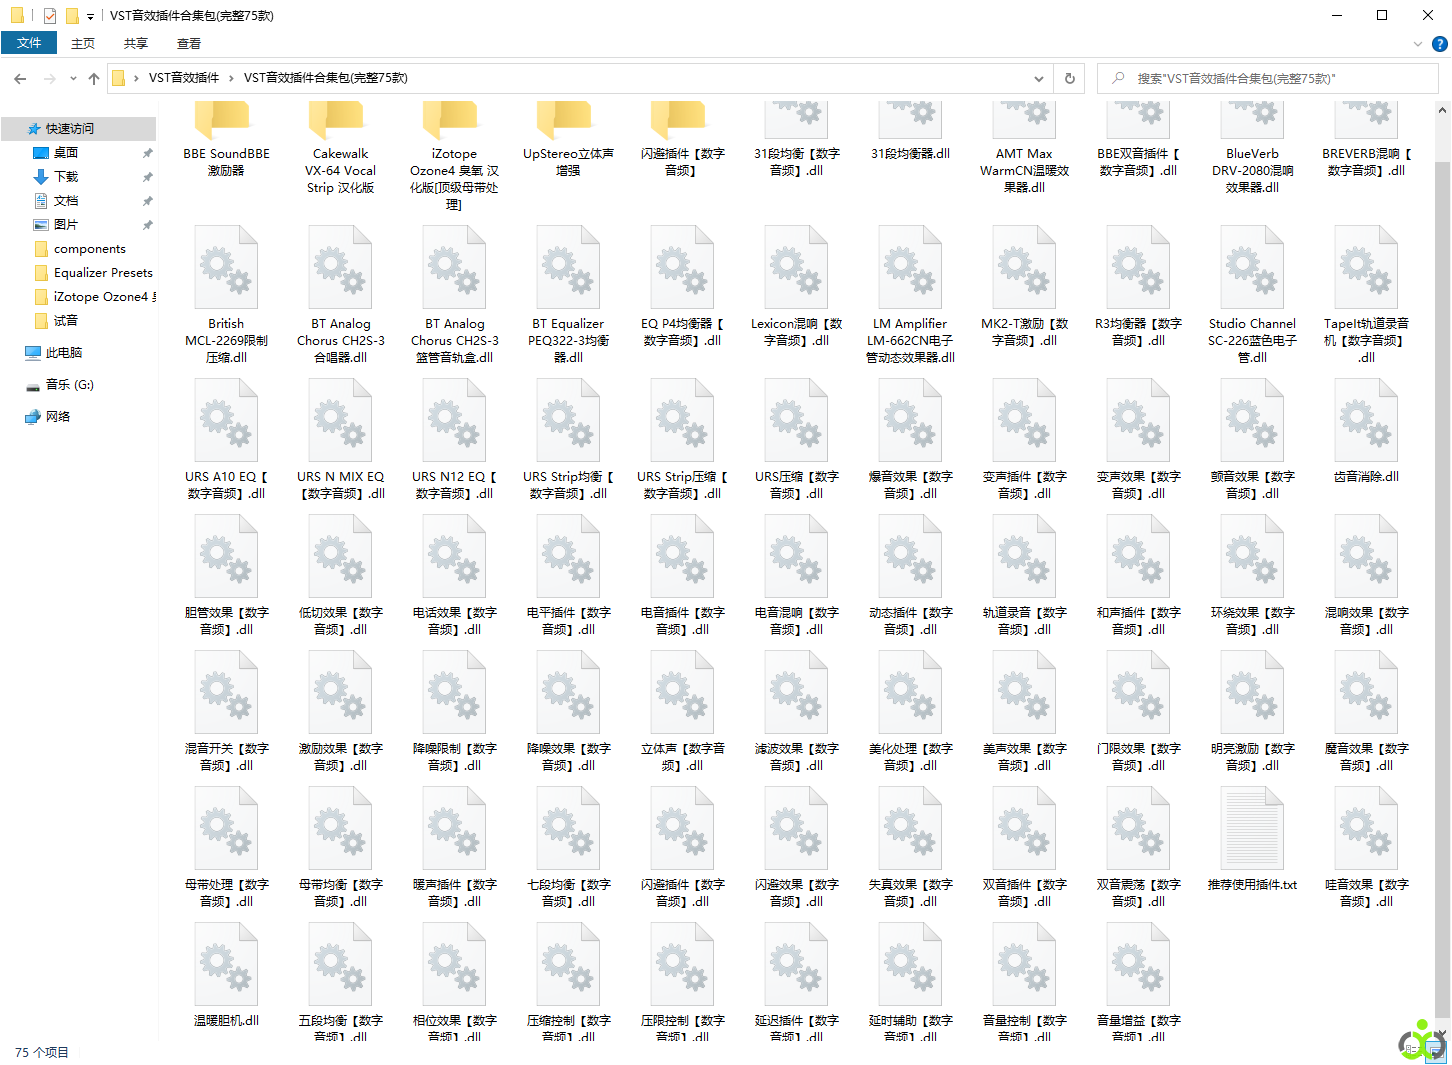Click the properties icon in title bar
1452x1065 pixels.
(50, 16)
